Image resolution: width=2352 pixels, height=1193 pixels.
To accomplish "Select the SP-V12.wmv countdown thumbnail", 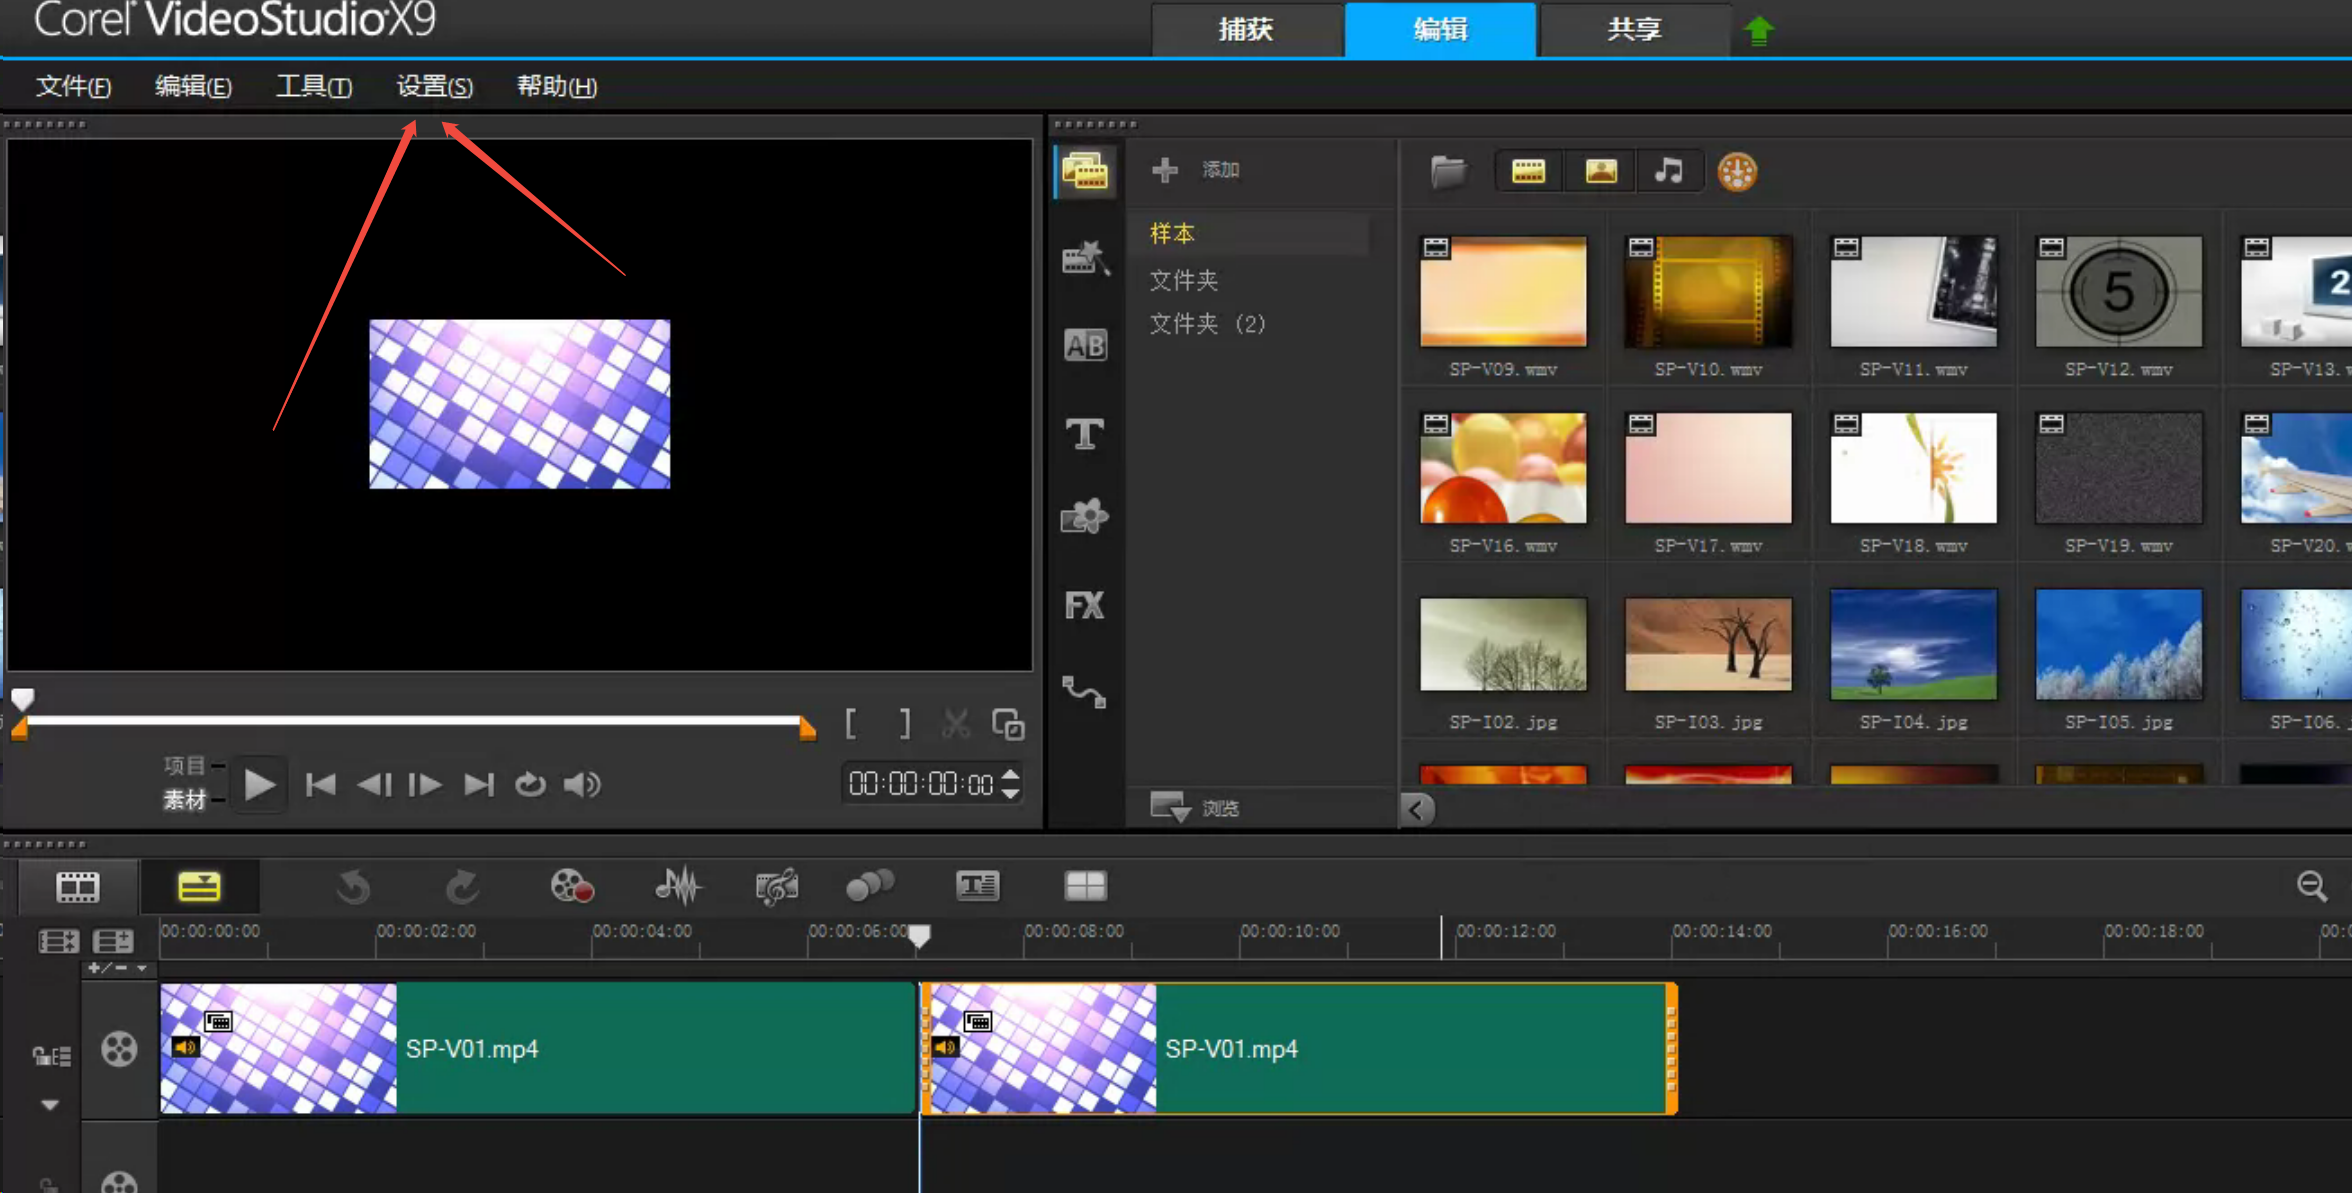I will 2118,292.
